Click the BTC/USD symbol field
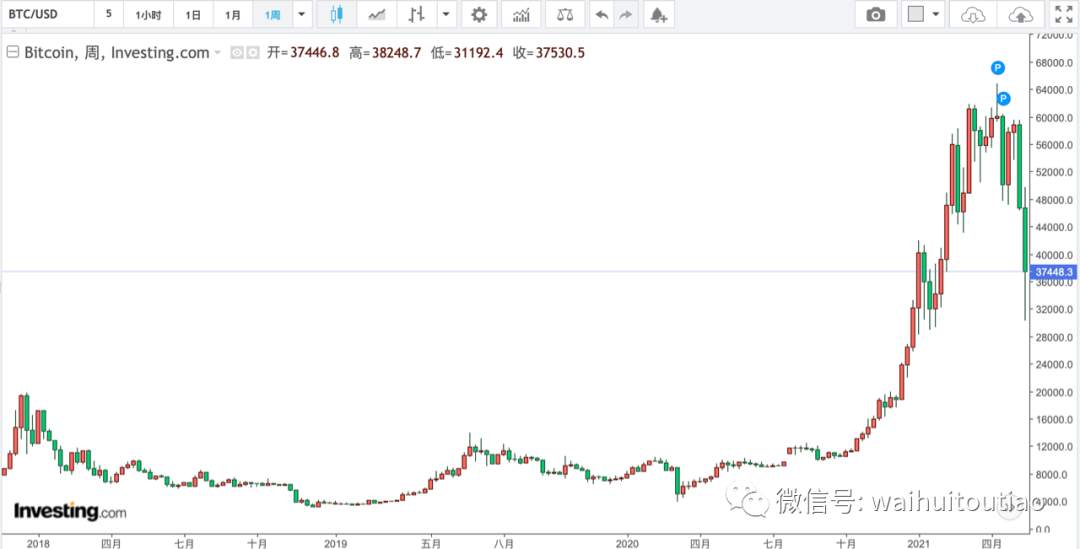1080x549 pixels. coord(48,14)
